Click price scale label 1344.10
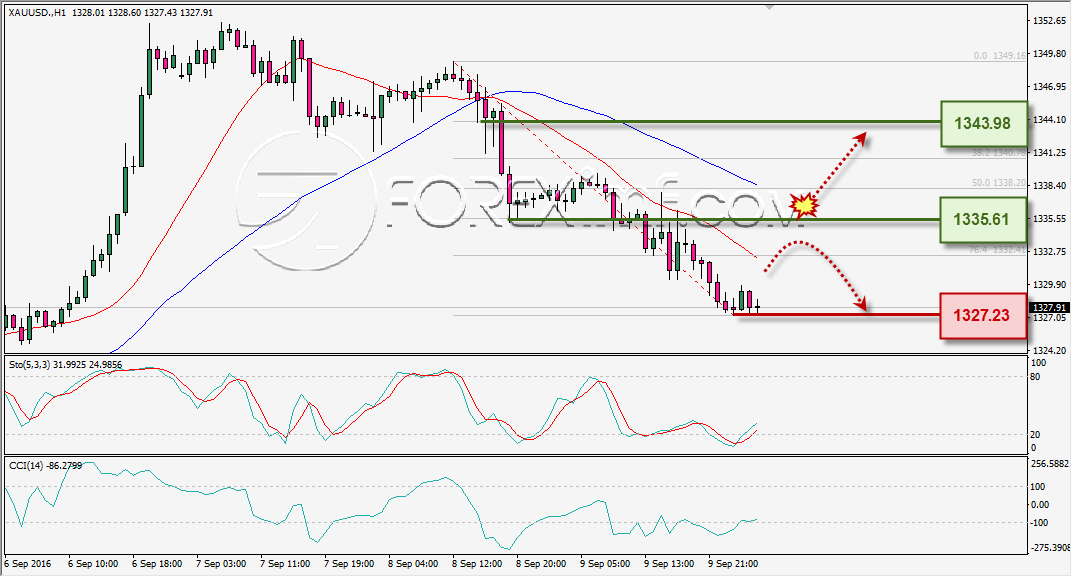Screen dimensions: 1072x577 (x=1049, y=120)
